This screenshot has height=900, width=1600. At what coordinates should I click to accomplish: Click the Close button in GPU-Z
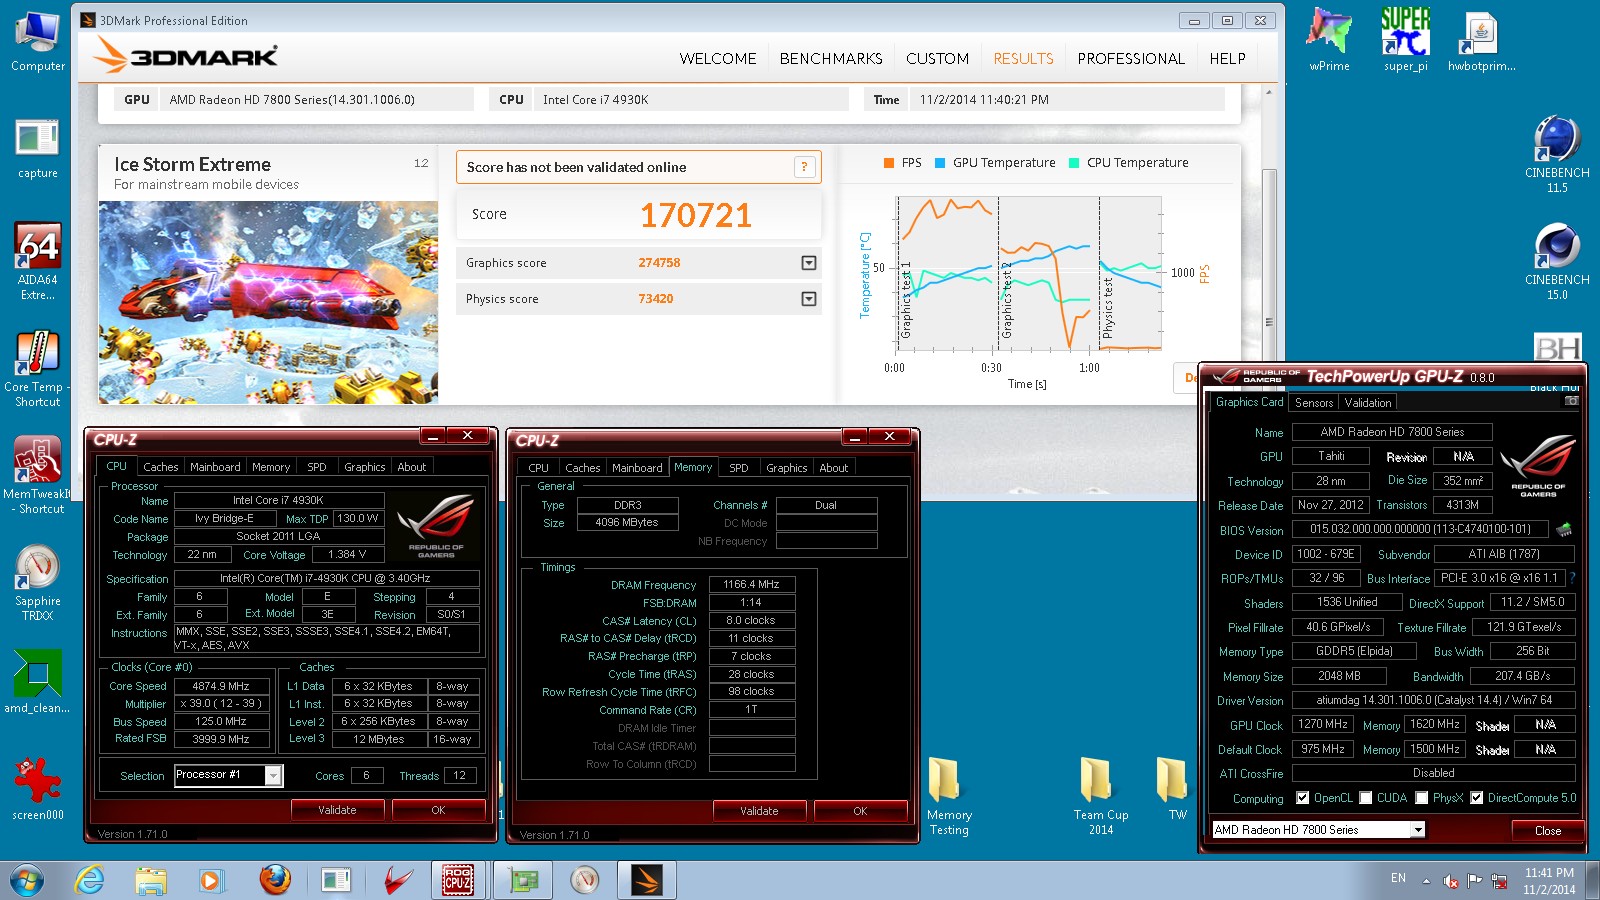[x=1548, y=831]
